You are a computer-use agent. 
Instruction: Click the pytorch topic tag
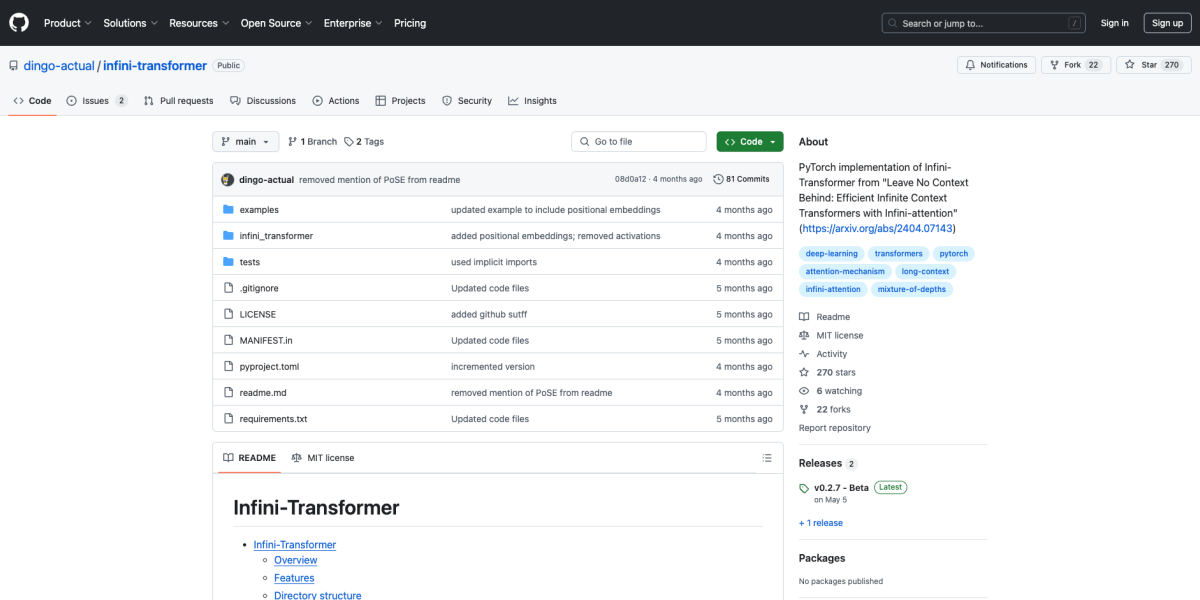point(954,254)
